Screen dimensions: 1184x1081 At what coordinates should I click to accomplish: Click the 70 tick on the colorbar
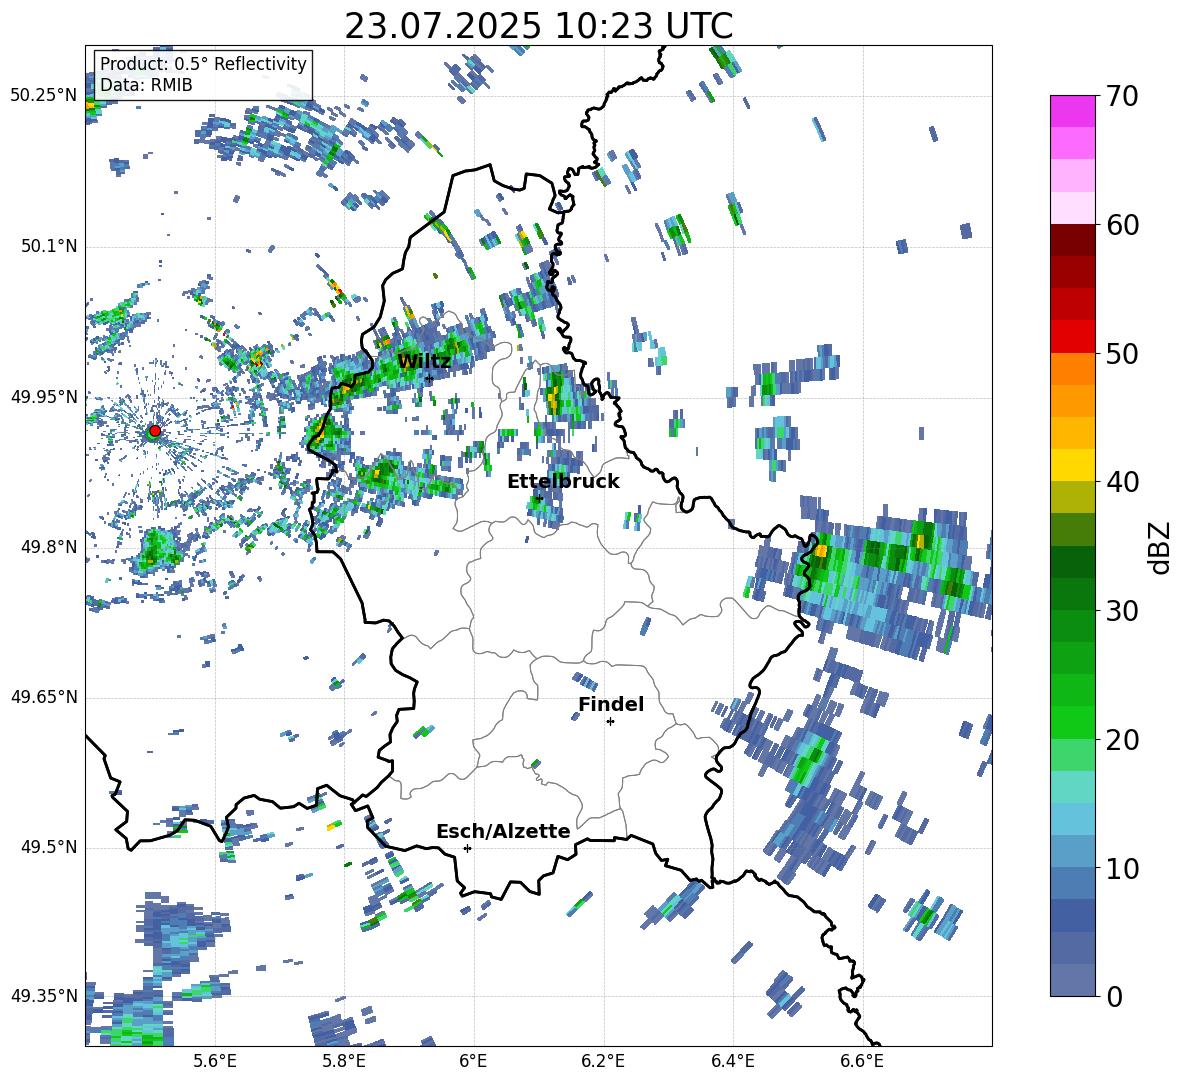point(1123,96)
